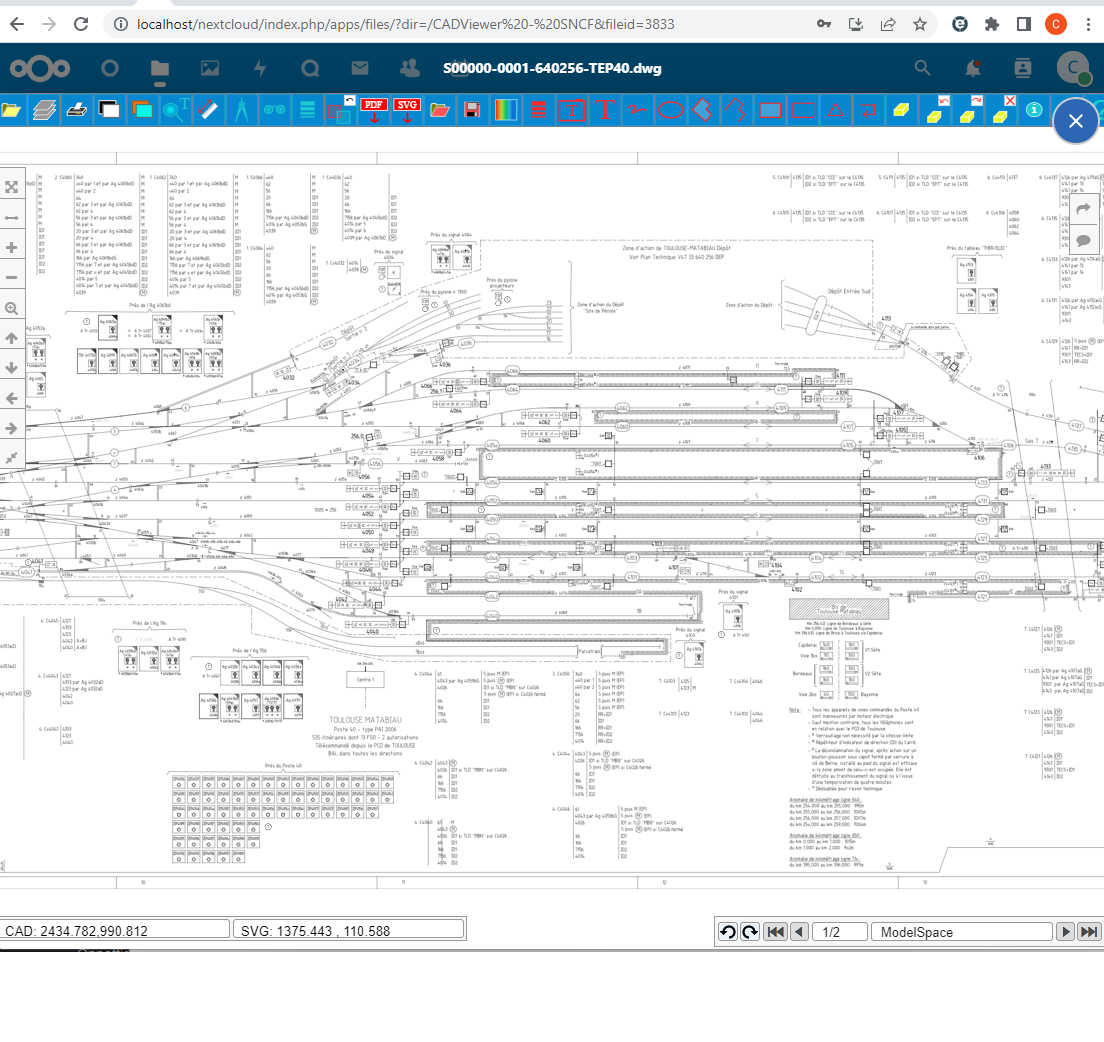This screenshot has width=1104, height=1042.
Task: Select the ellipse redline tool
Action: (671, 111)
